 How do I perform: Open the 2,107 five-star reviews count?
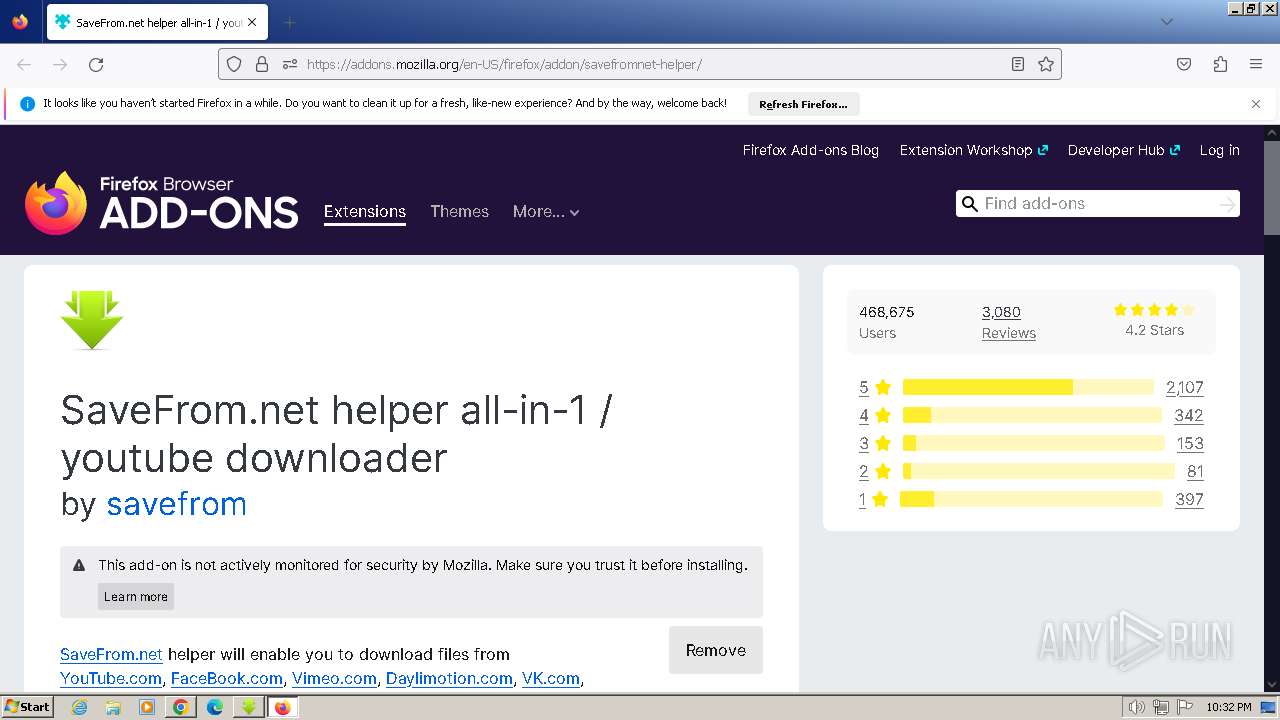point(1184,387)
